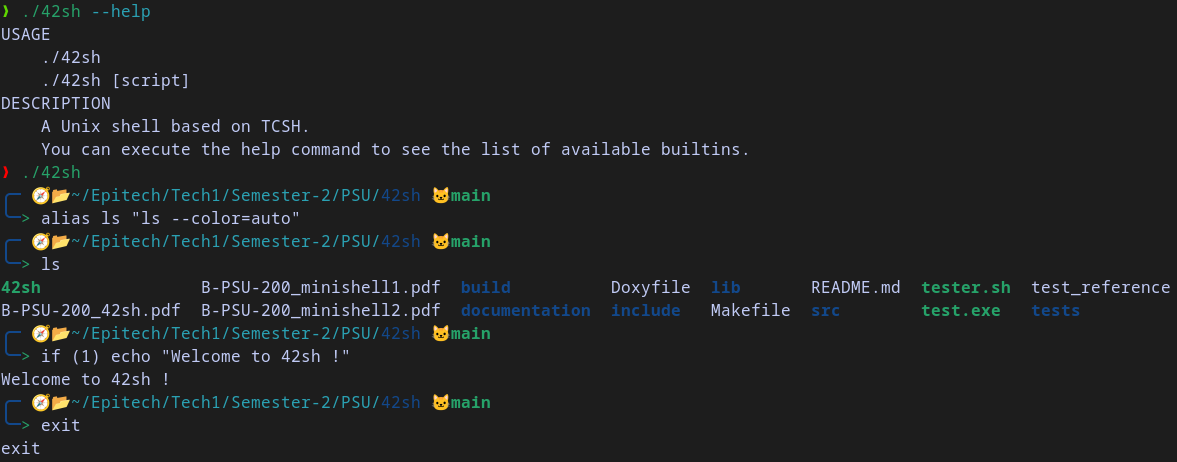Image resolution: width=1177 pixels, height=462 pixels.
Task: Click the compass emoji above the "alias ls" command
Action: click(x=41, y=196)
